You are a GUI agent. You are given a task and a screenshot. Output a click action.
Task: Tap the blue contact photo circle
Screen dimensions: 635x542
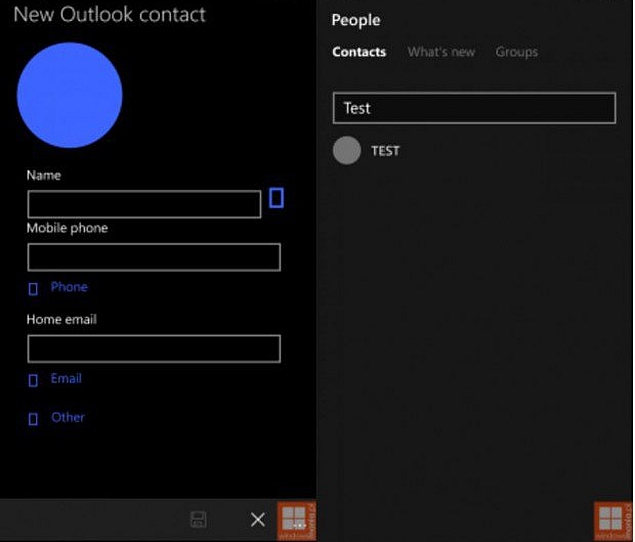click(70, 95)
